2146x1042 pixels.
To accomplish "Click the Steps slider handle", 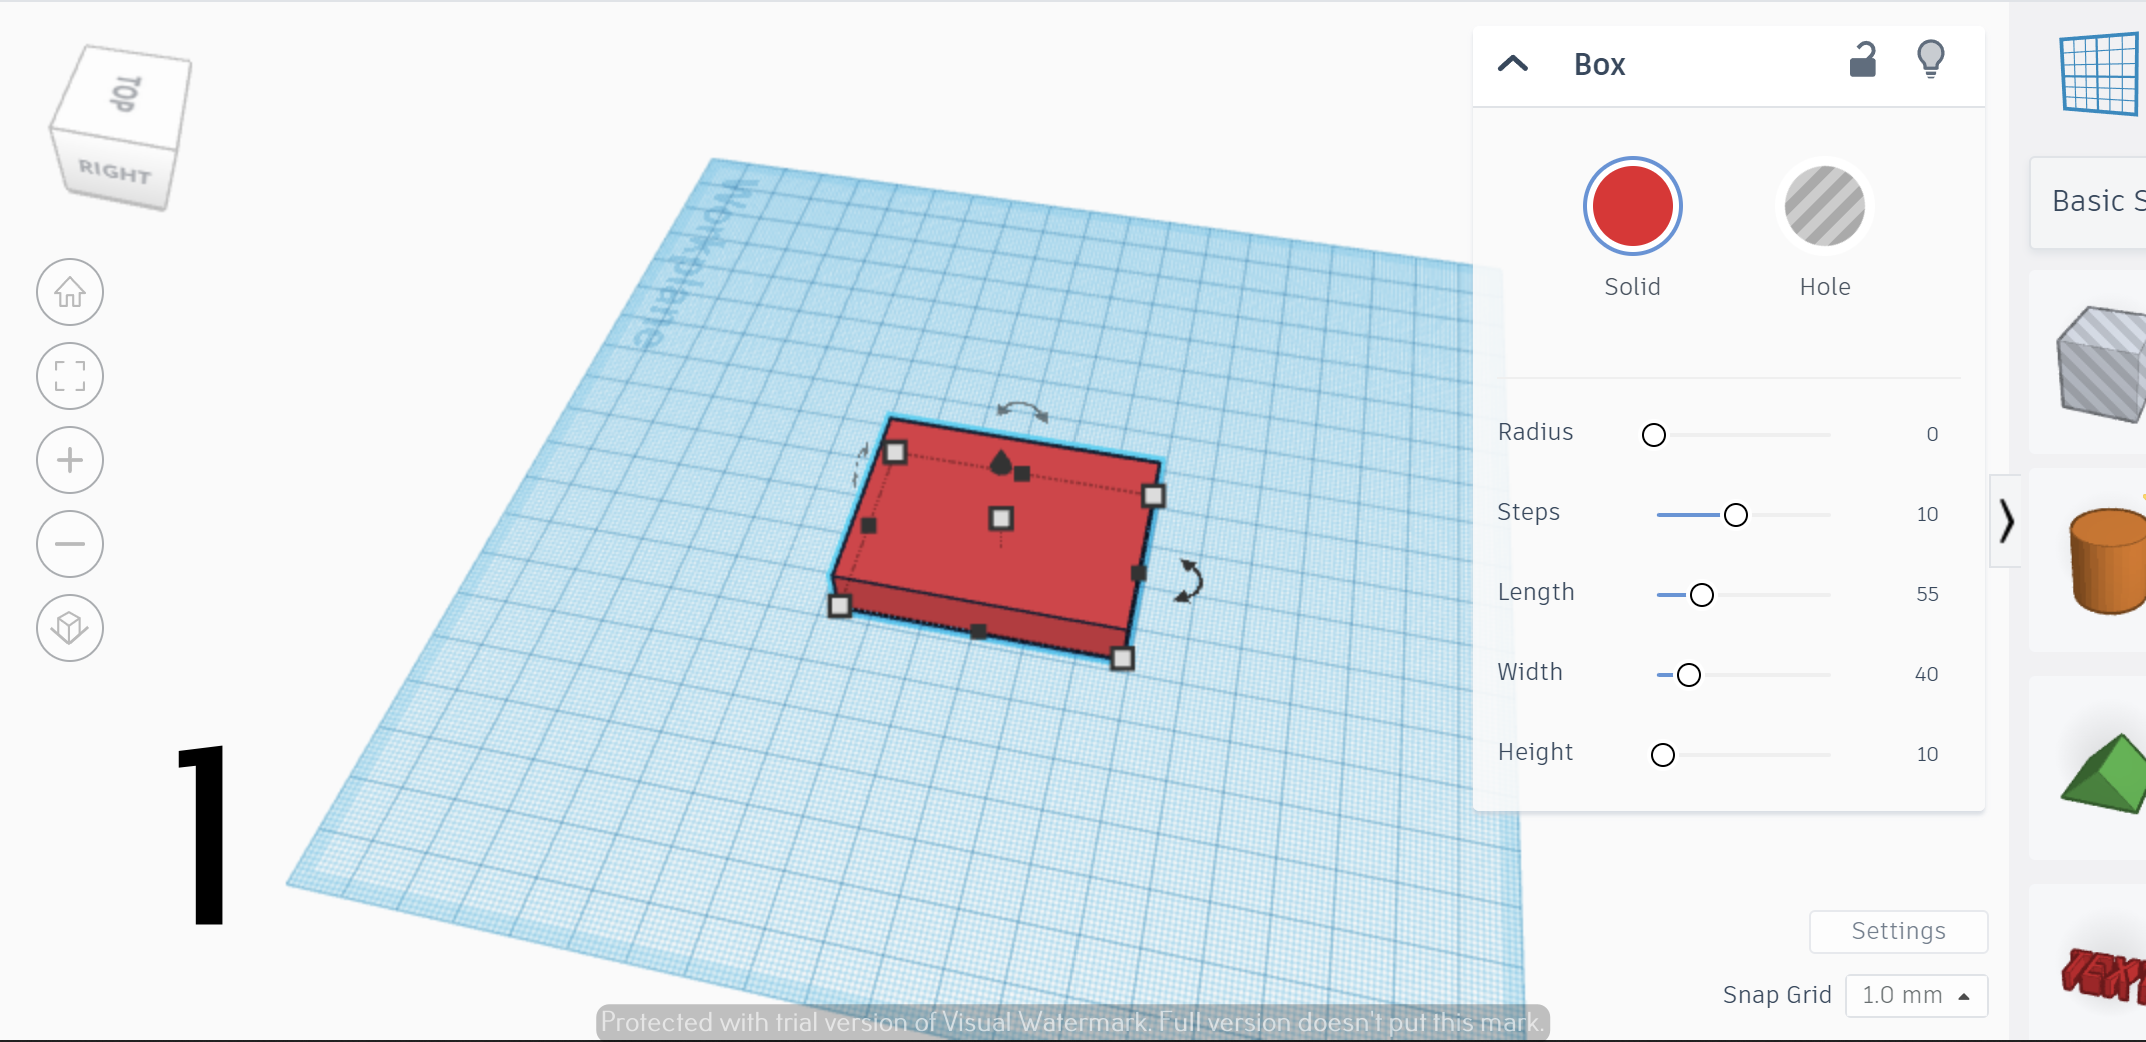I will (1736, 515).
